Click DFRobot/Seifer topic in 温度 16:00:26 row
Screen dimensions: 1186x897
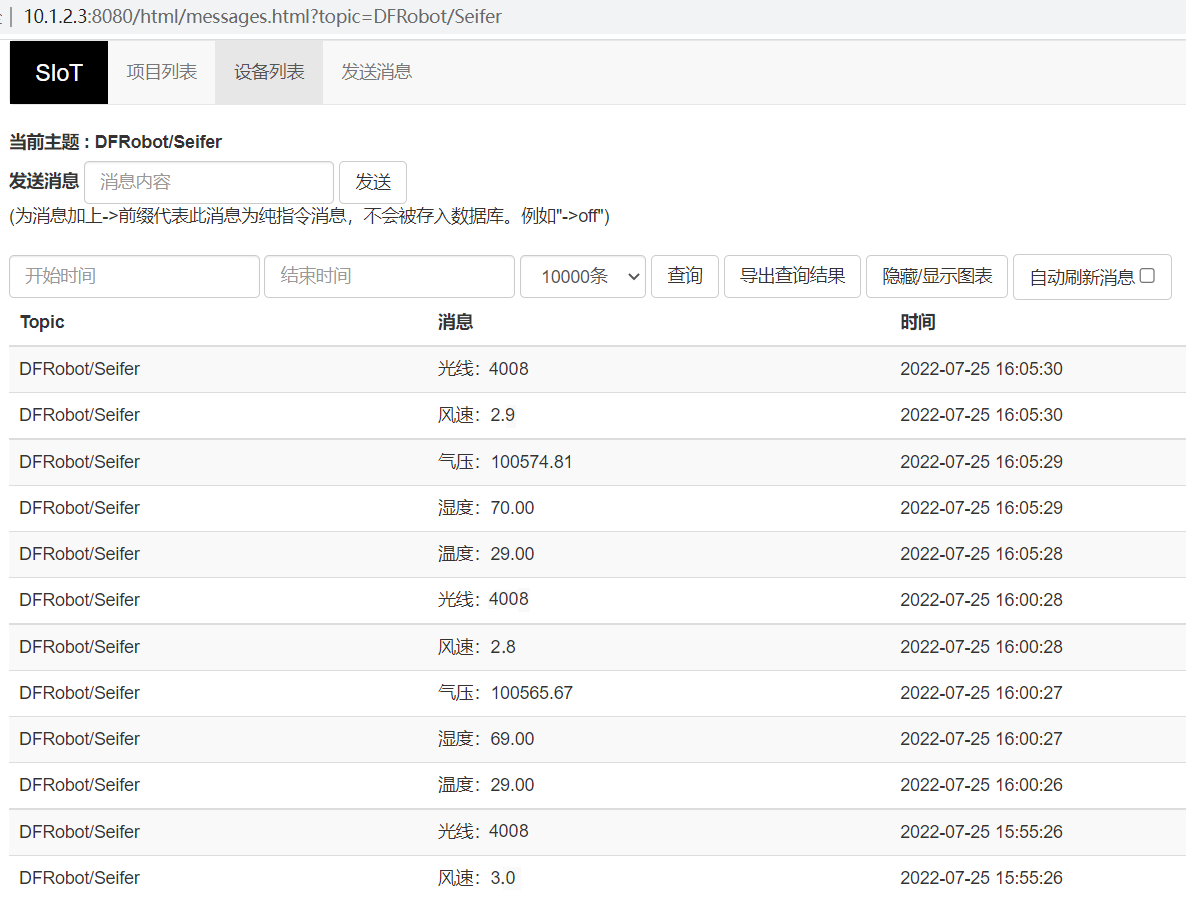(79, 785)
